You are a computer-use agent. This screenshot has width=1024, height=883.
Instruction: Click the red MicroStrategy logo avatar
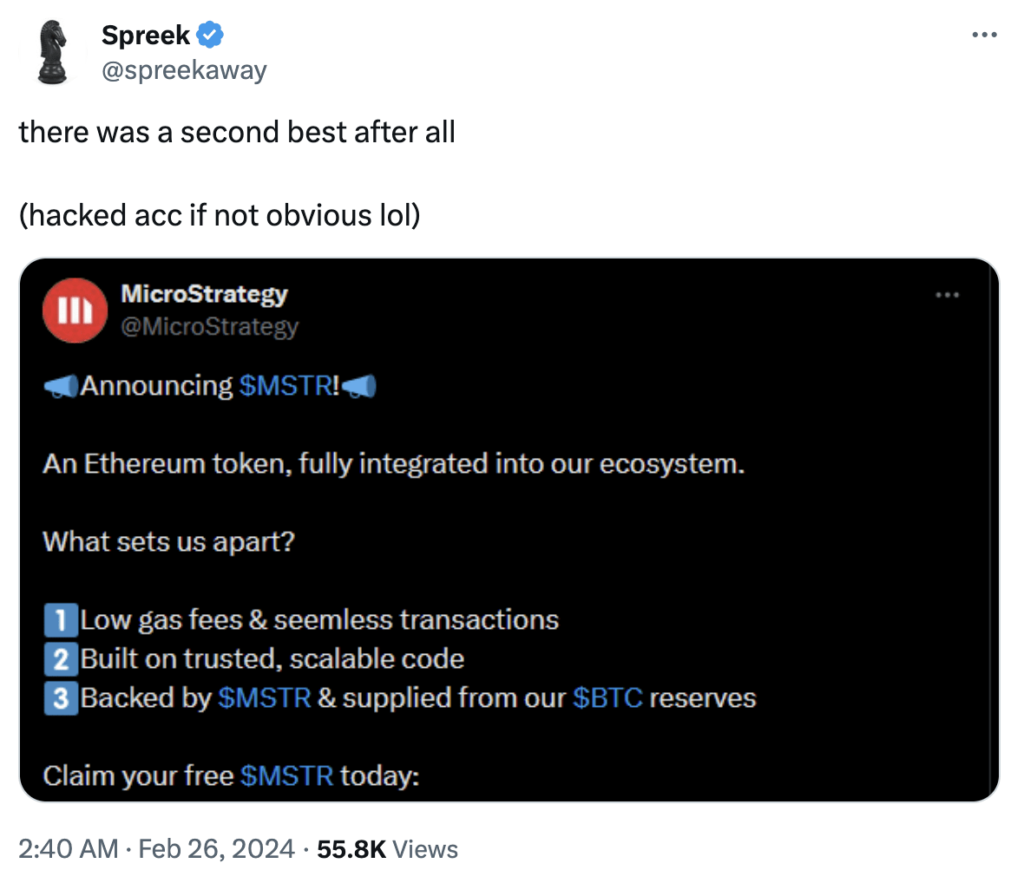point(75,310)
